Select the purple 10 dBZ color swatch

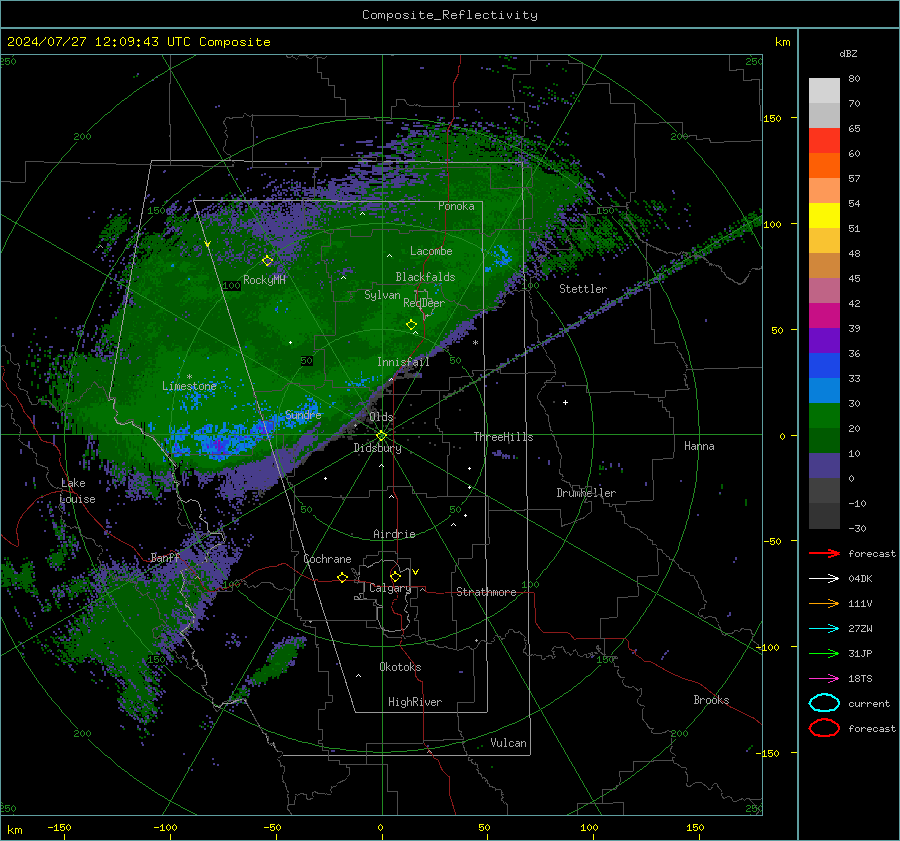pos(824,465)
